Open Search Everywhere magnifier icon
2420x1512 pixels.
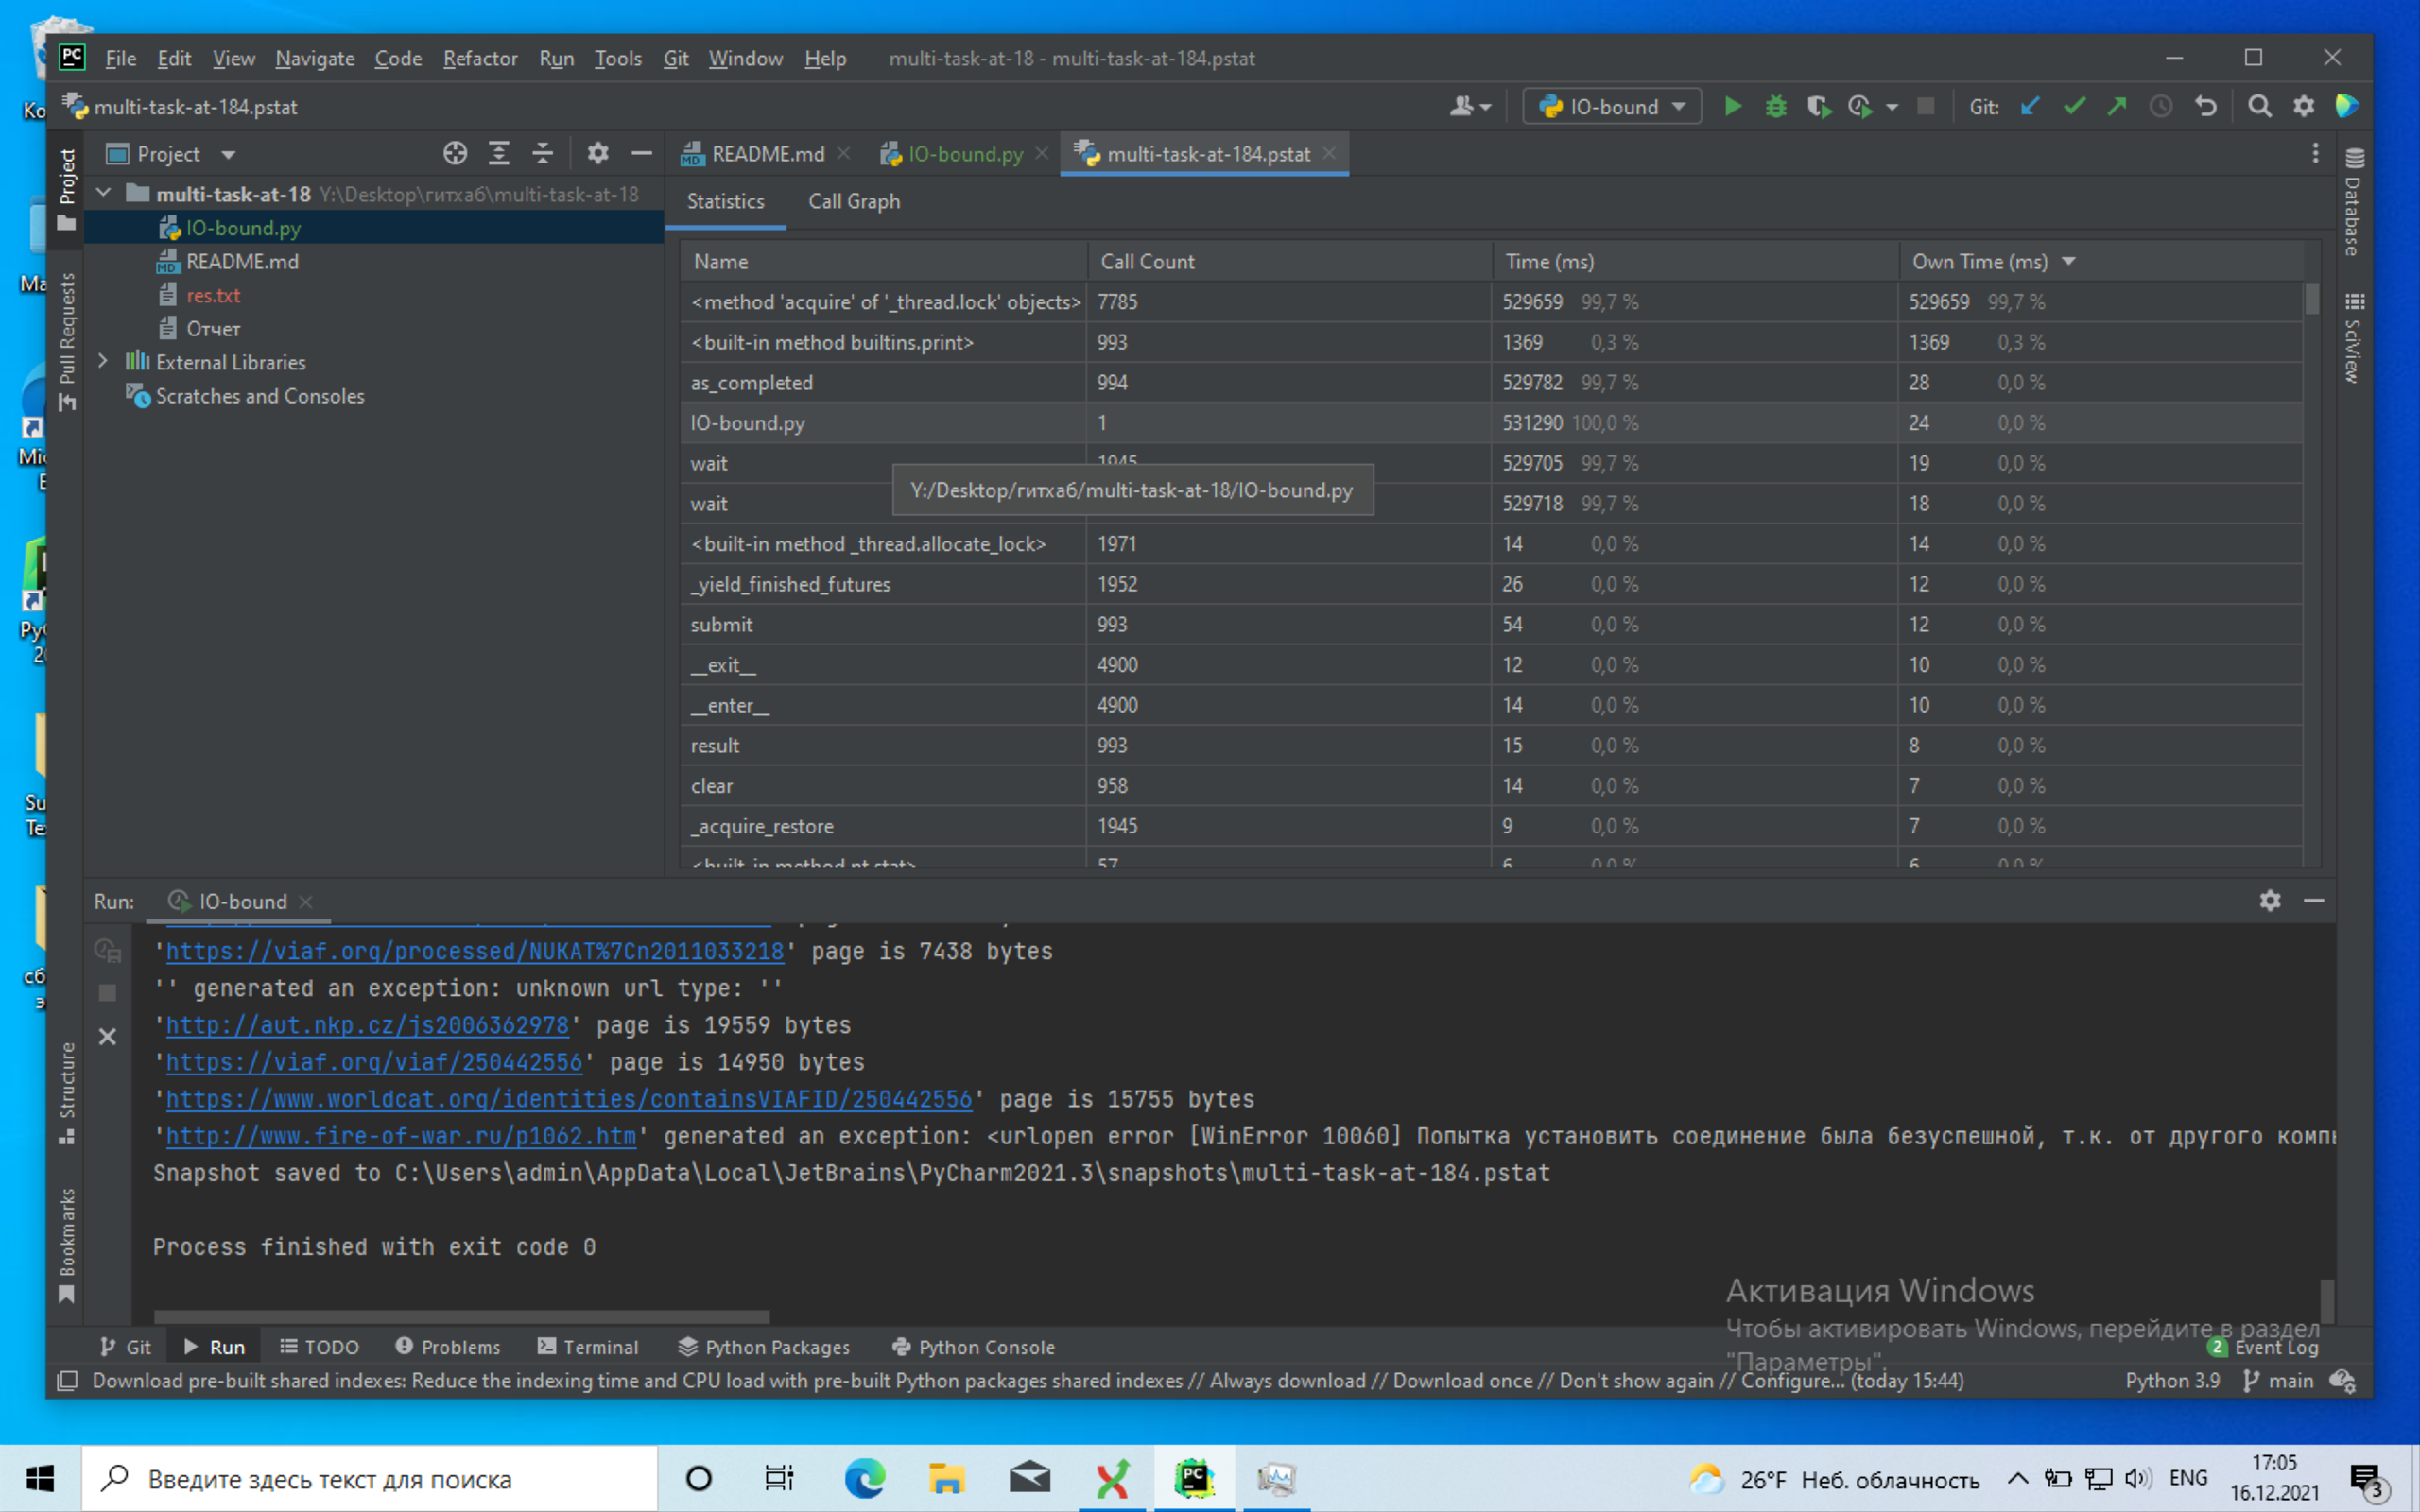point(2259,106)
